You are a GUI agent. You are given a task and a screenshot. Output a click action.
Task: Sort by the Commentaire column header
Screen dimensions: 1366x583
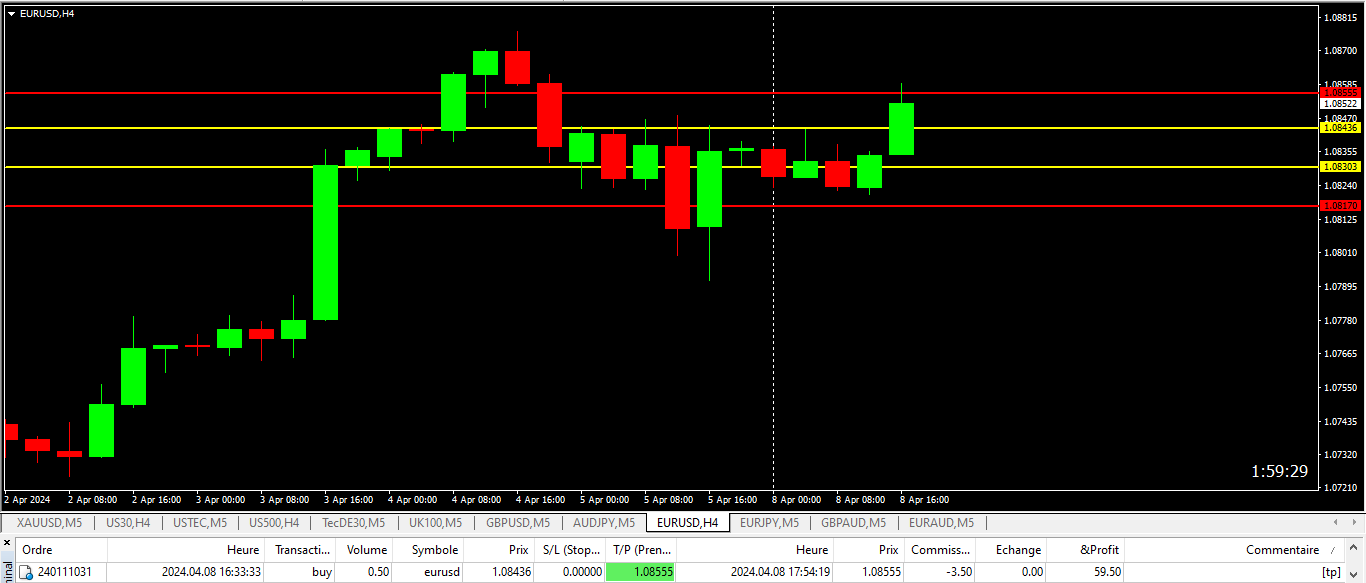click(1235, 550)
